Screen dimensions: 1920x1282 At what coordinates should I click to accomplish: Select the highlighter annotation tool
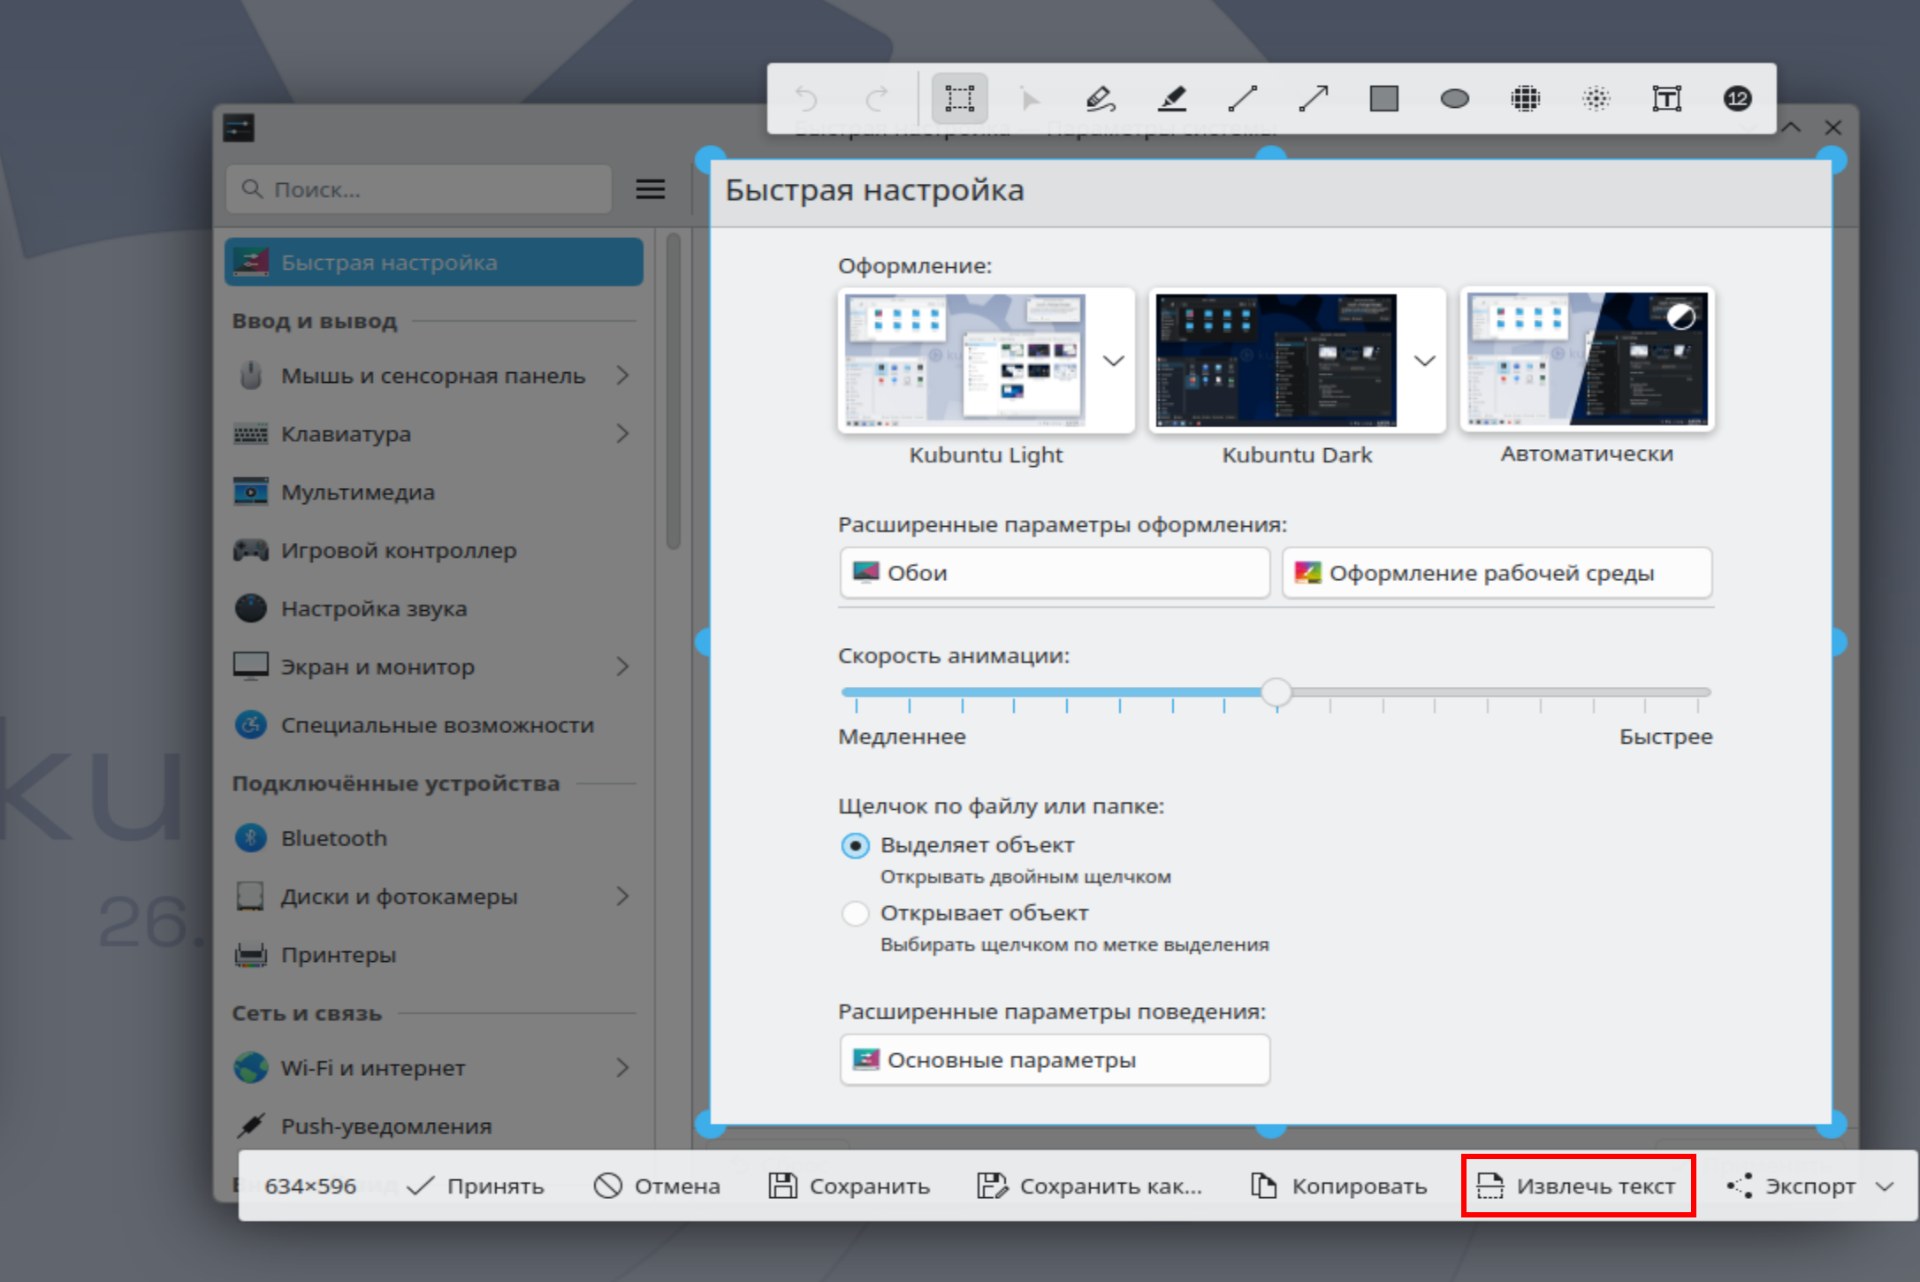click(x=1171, y=98)
